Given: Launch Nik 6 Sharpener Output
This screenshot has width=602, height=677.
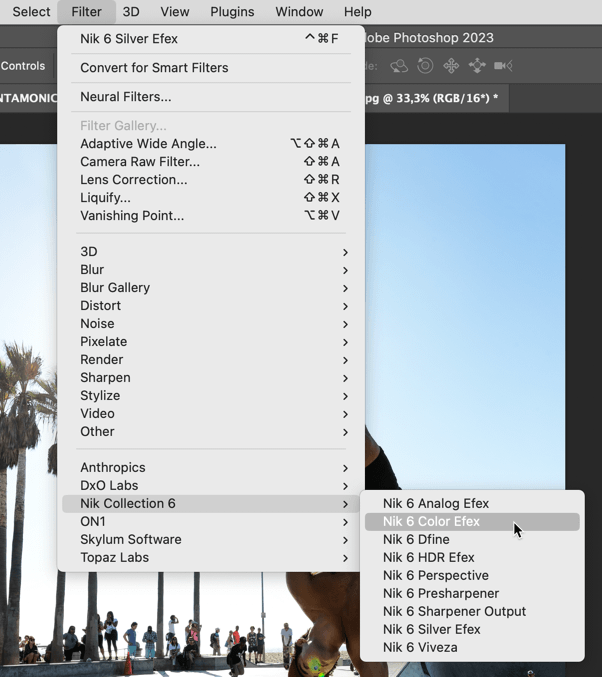Looking at the screenshot, I should coord(472,612).
